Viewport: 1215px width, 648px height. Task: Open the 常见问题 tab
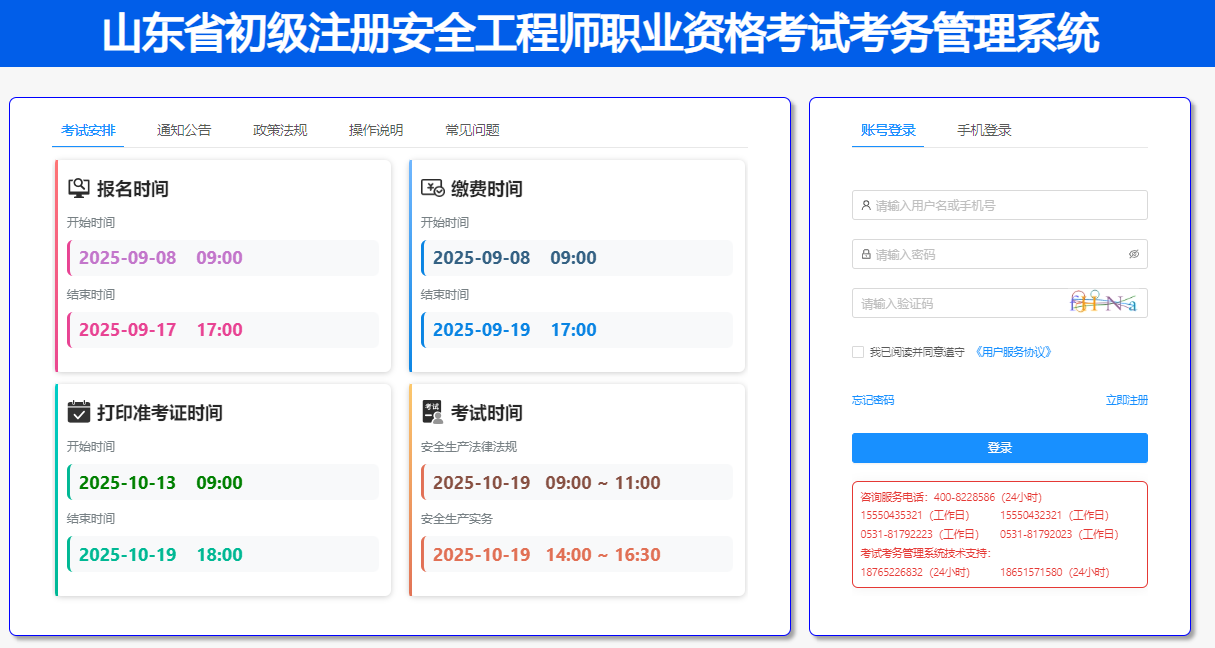[472, 130]
